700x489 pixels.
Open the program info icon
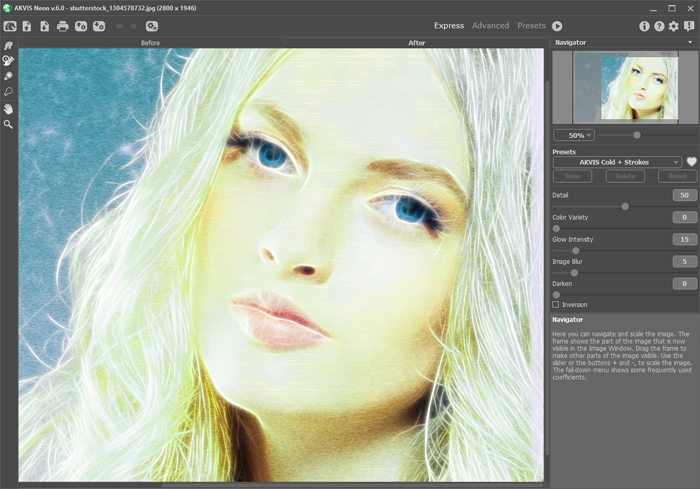point(644,26)
